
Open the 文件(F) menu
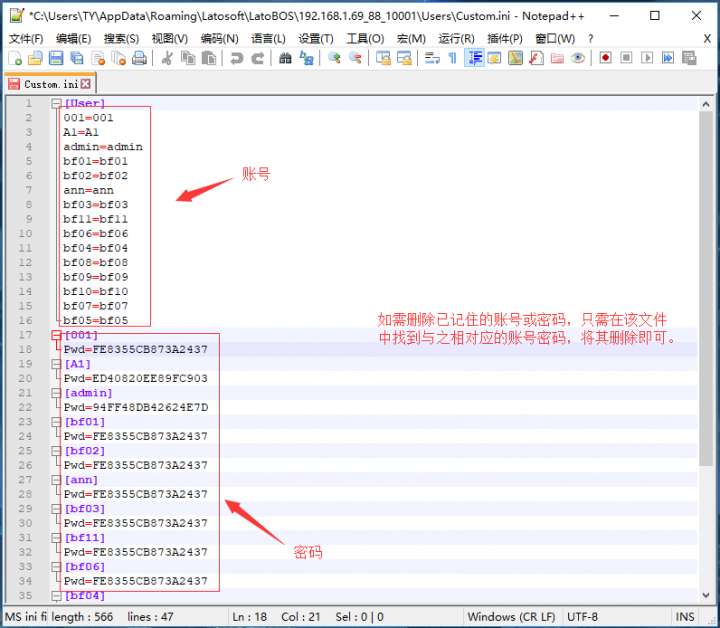coord(26,39)
